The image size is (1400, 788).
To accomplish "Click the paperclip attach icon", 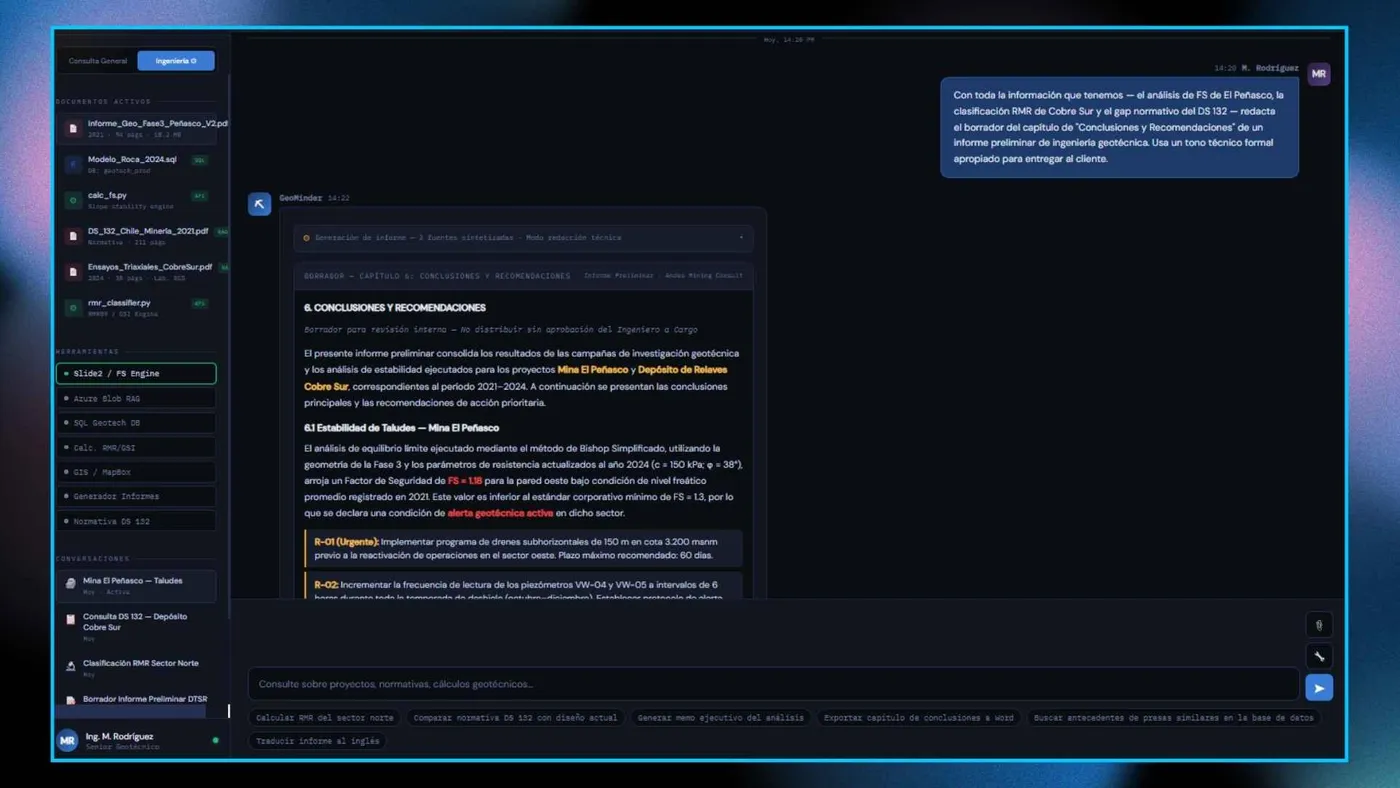I will (1319, 625).
